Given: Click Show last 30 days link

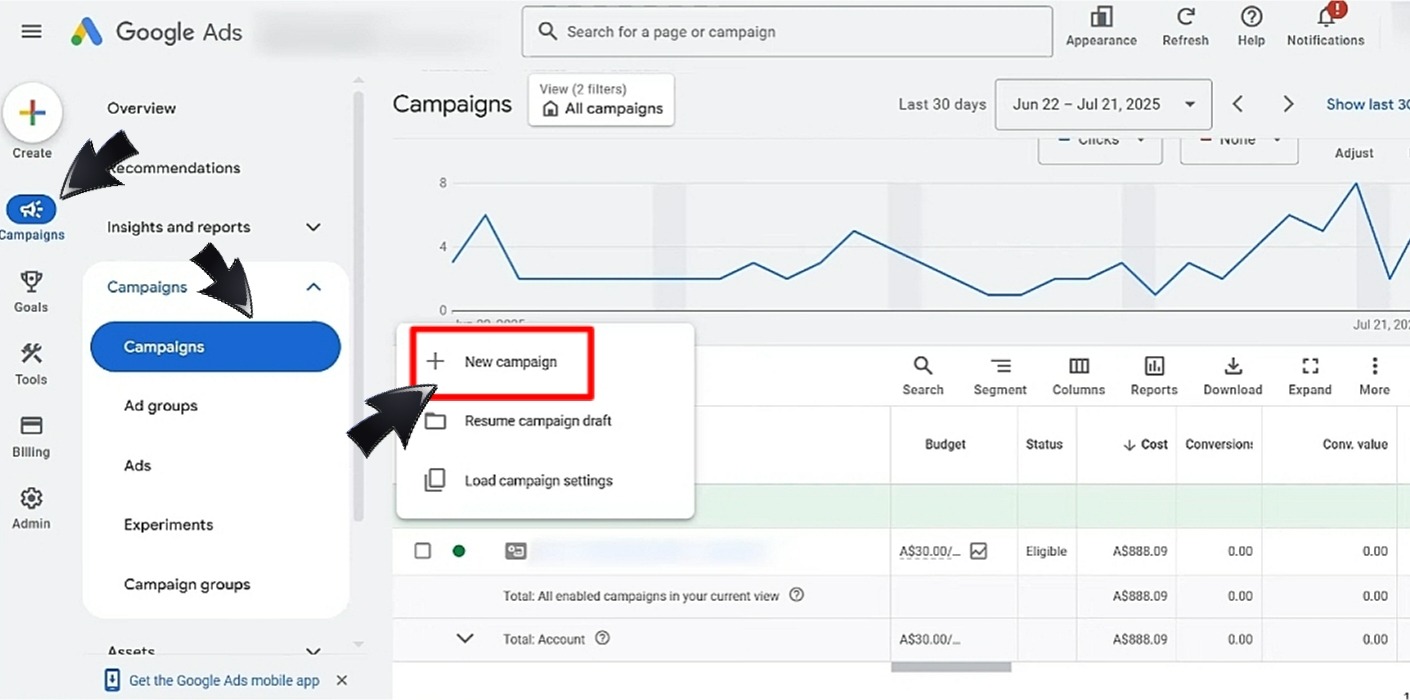Looking at the screenshot, I should click(1366, 104).
